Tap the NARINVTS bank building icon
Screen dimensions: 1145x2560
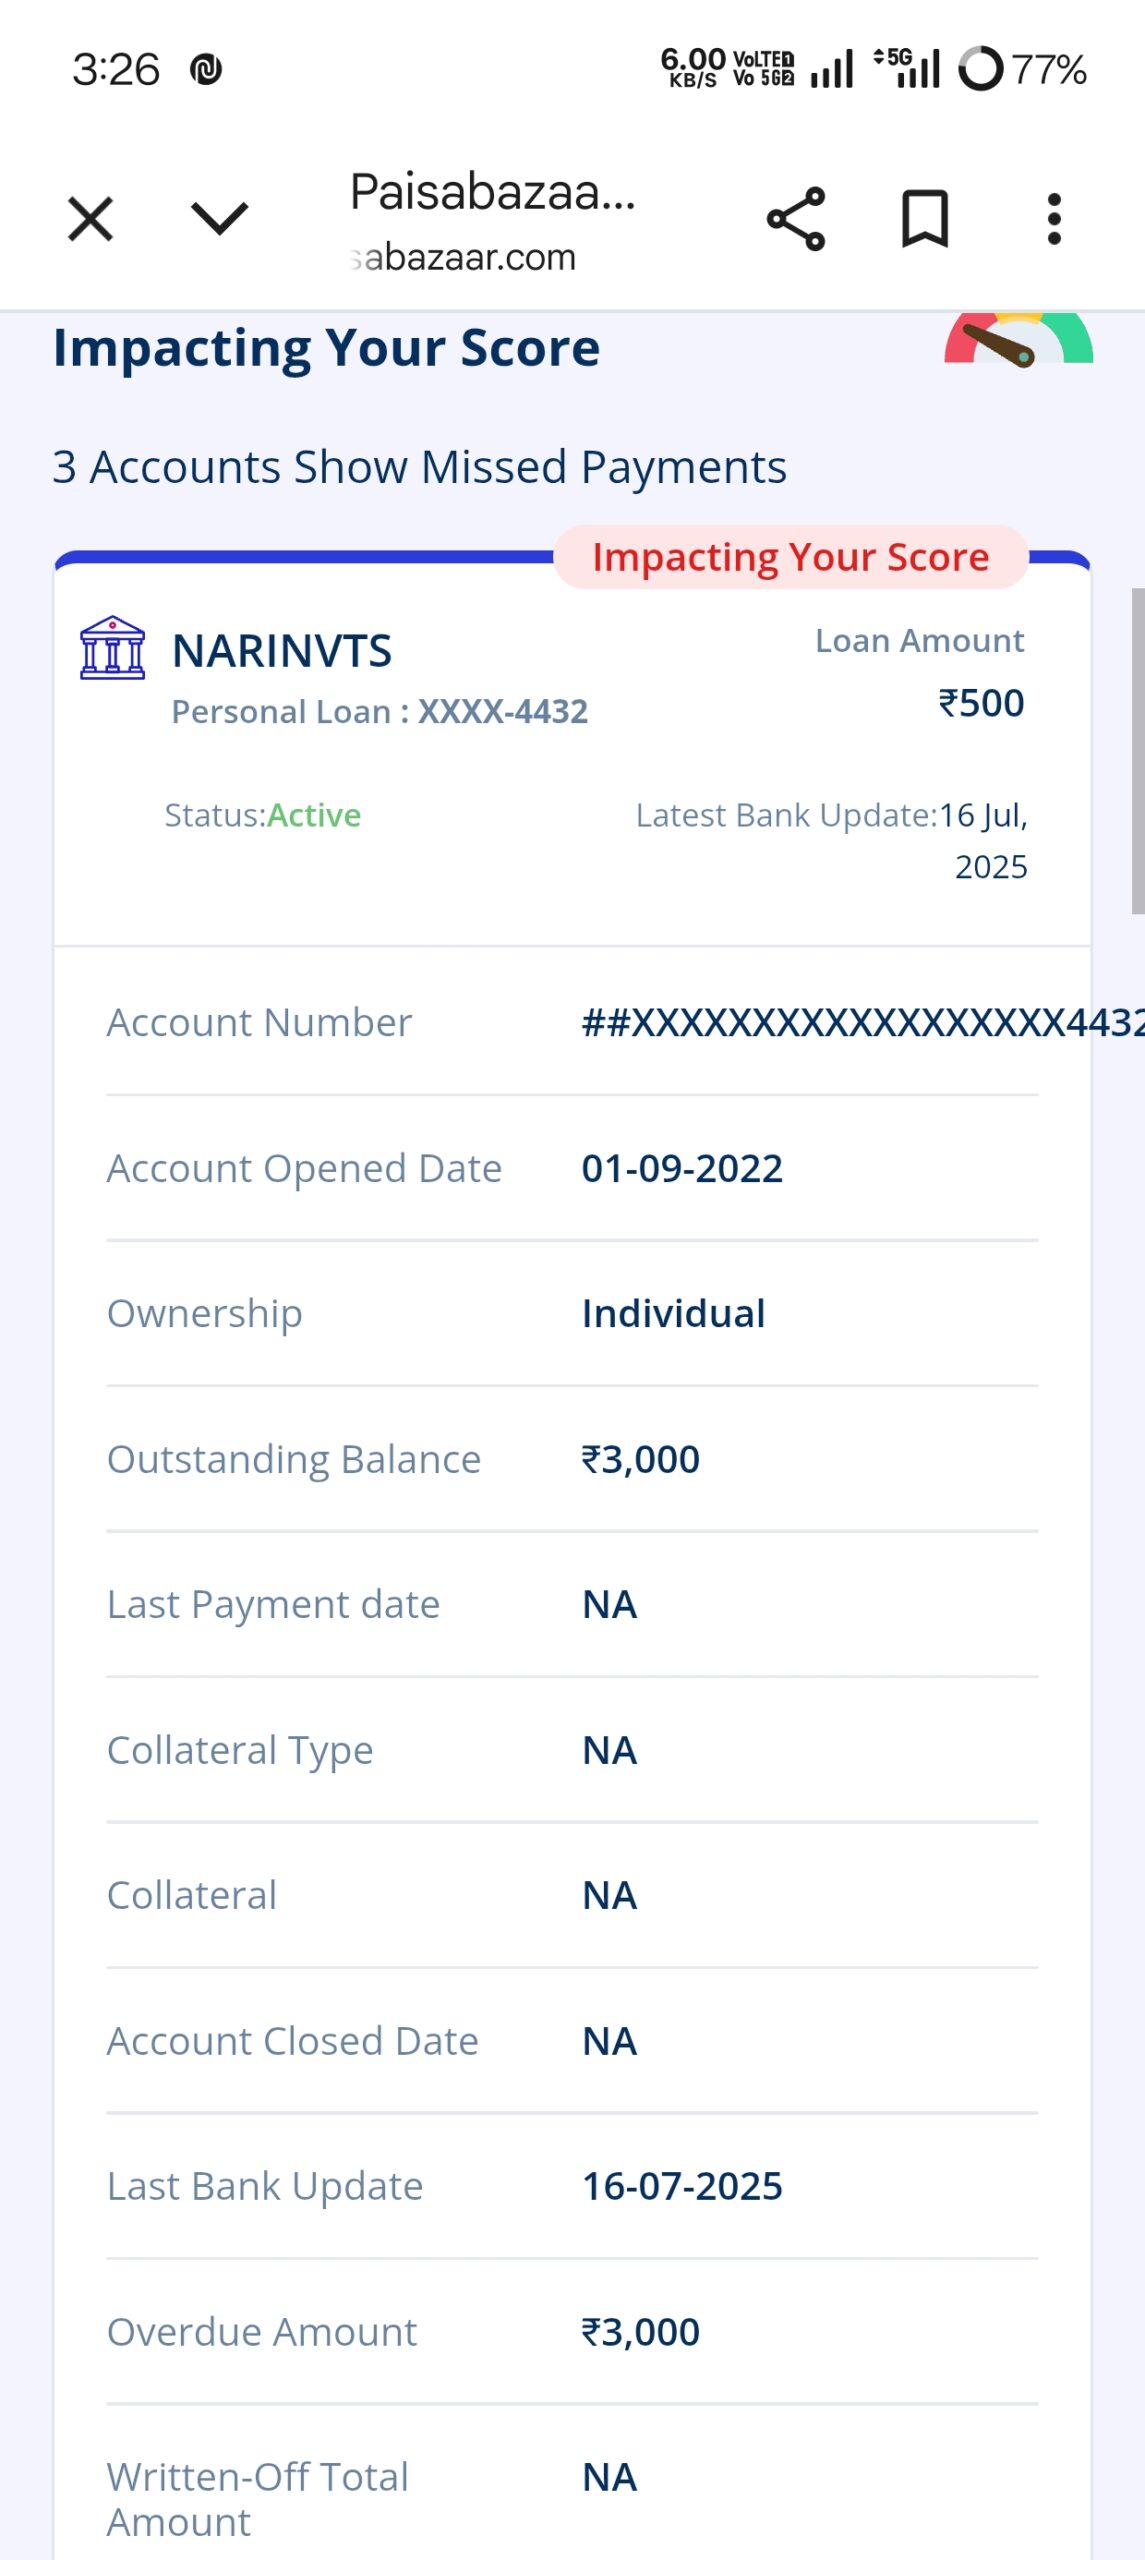112,648
